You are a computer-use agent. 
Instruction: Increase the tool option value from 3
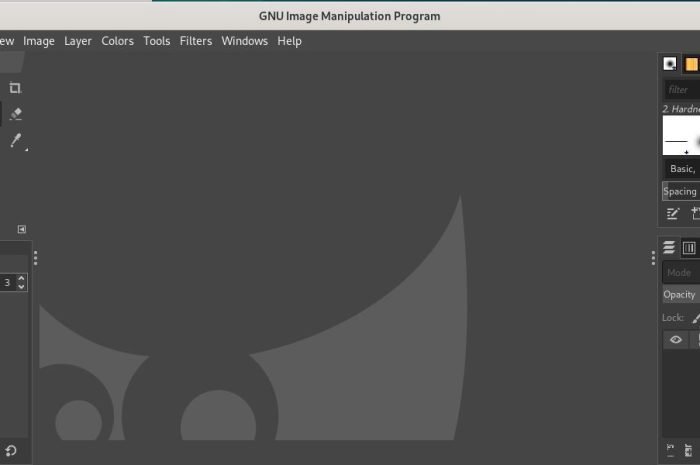pyautogui.click(x=21, y=278)
